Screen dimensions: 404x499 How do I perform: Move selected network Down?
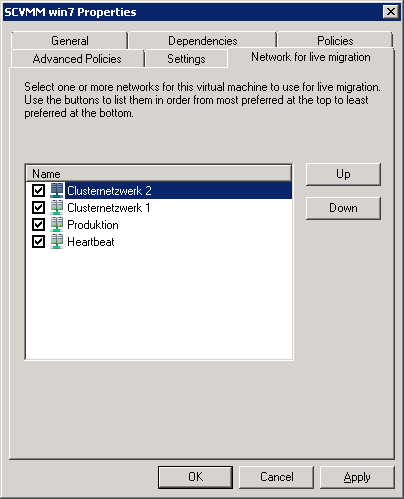click(343, 208)
